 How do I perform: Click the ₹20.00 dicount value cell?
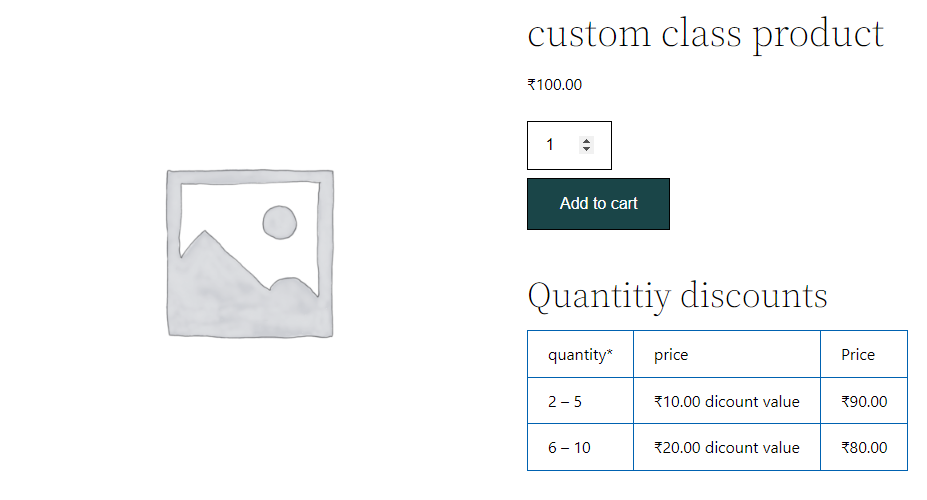tap(727, 447)
